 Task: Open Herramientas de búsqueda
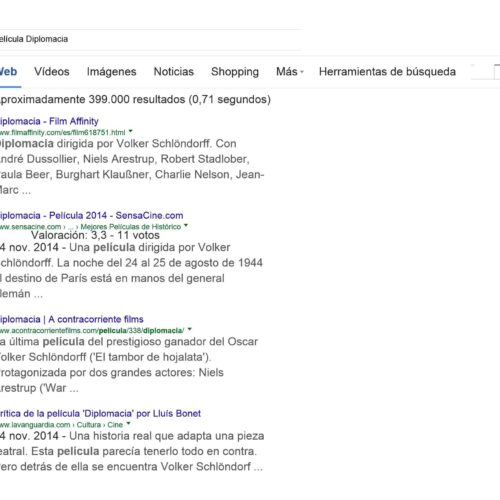point(387,72)
